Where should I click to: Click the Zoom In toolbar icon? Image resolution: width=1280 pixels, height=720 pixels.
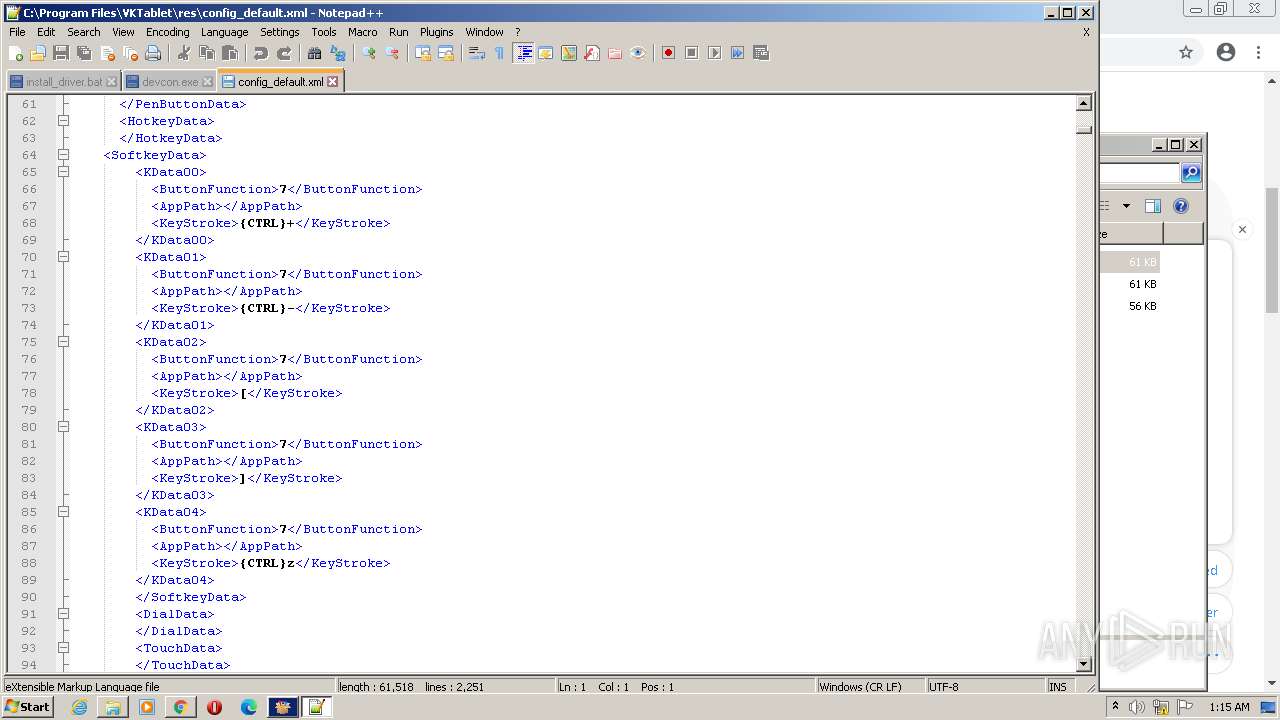click(368, 53)
